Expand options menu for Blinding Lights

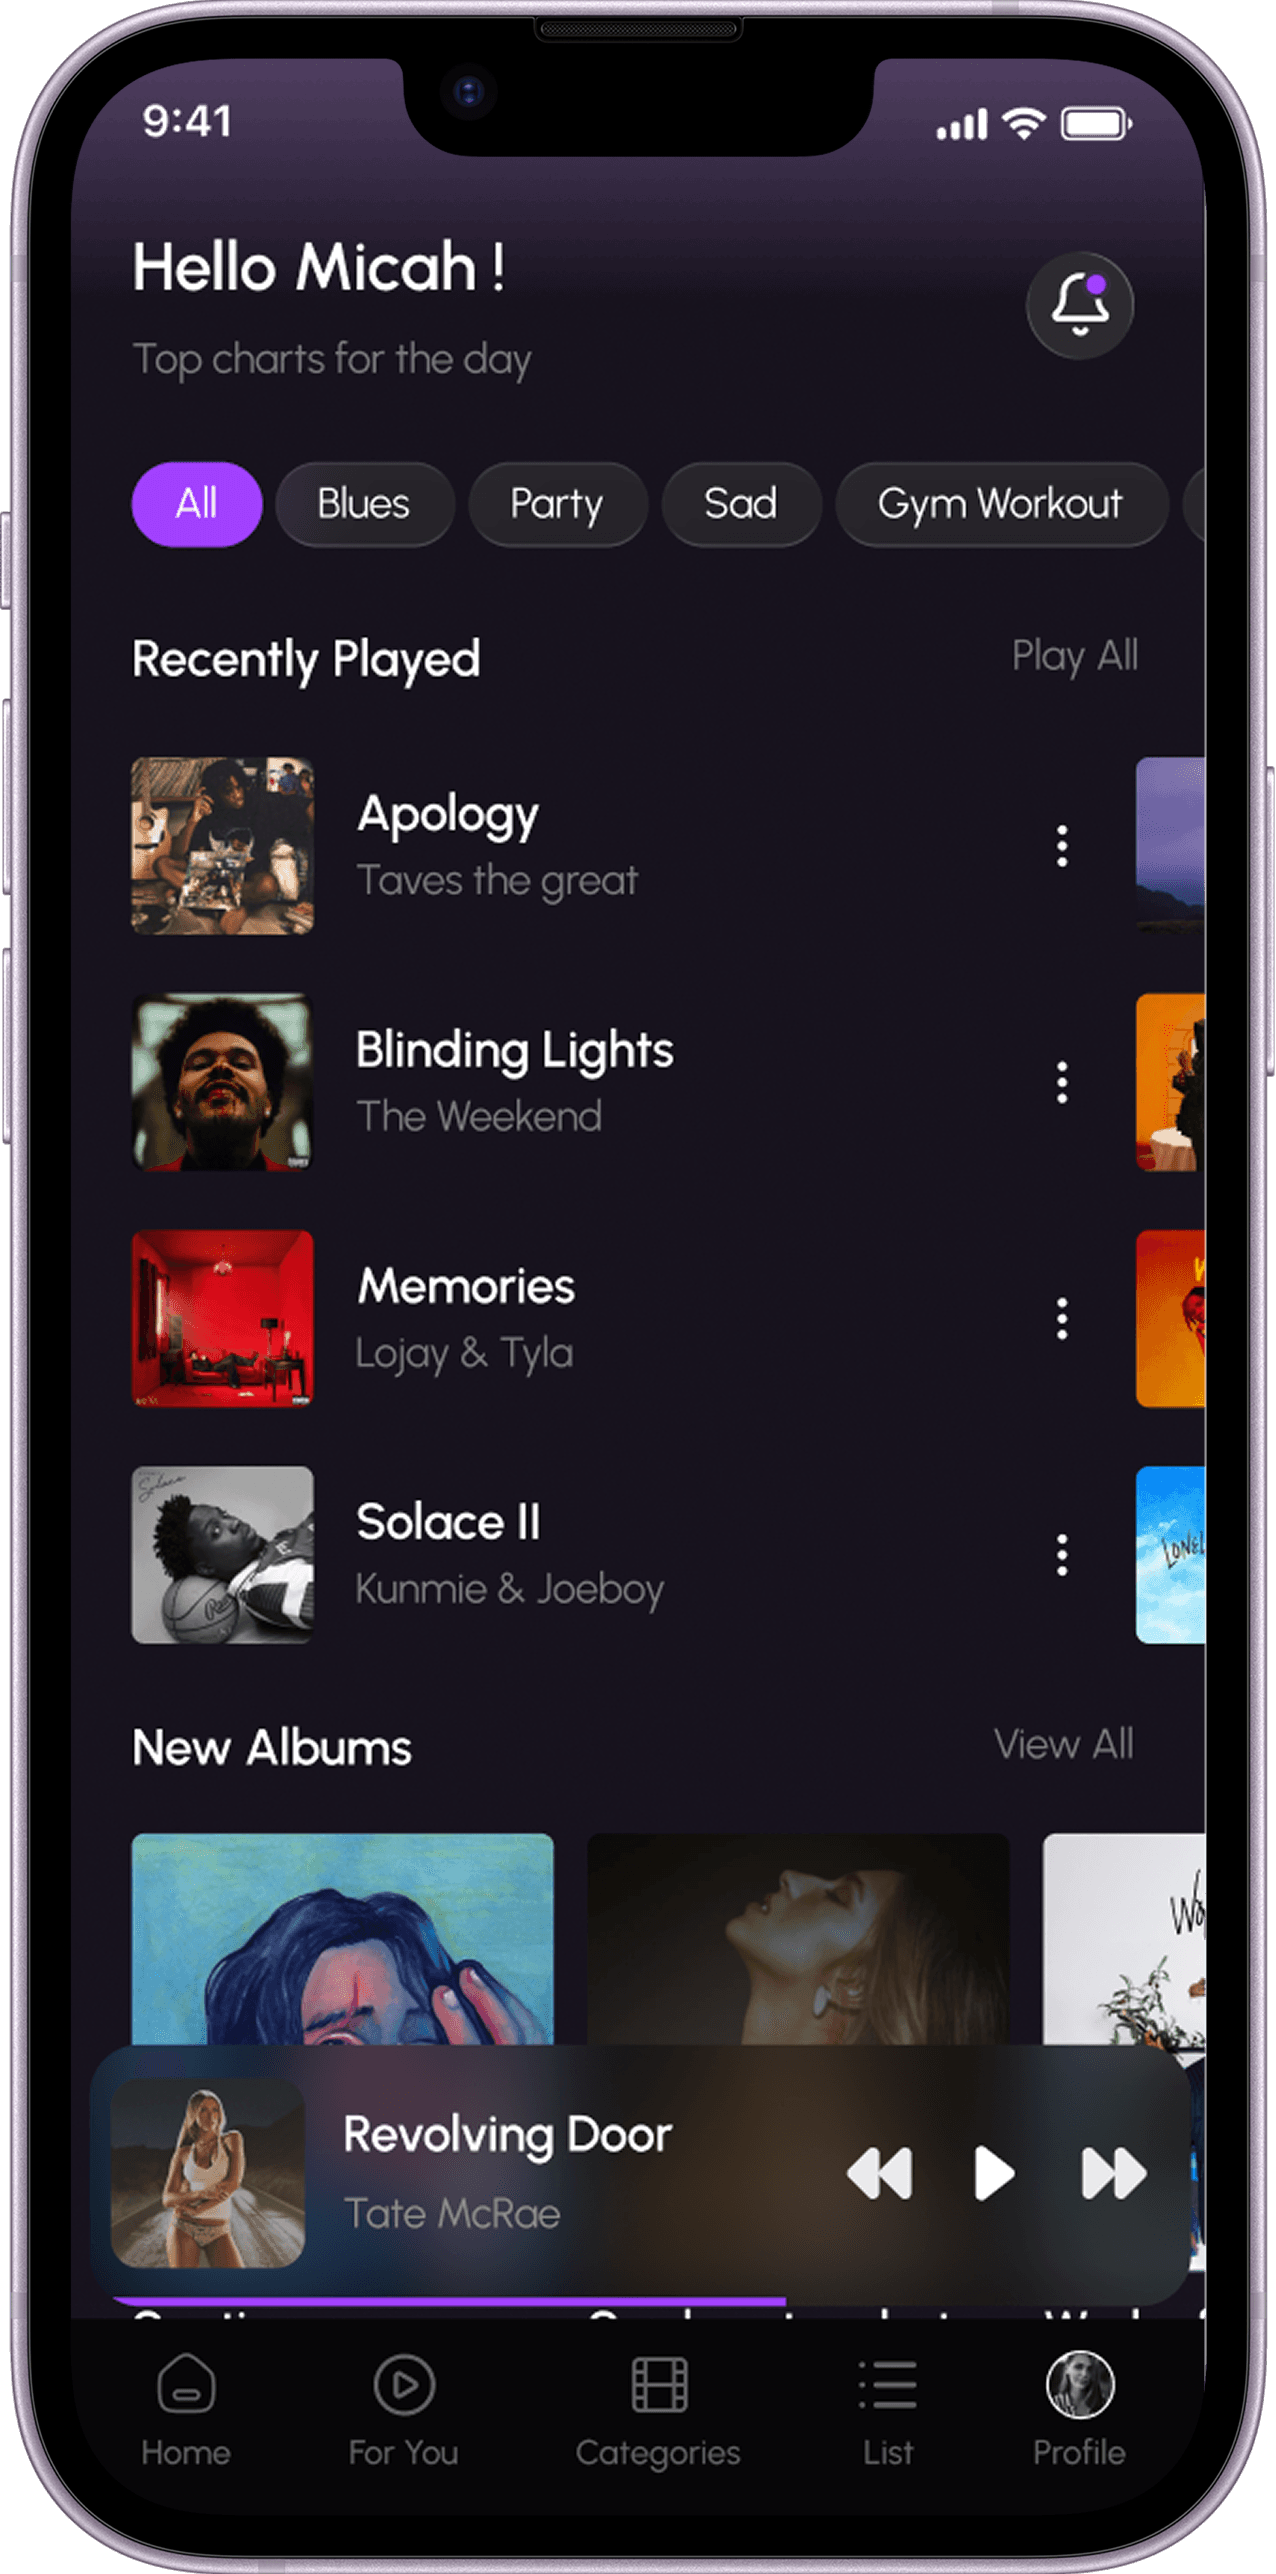(x=1062, y=1082)
